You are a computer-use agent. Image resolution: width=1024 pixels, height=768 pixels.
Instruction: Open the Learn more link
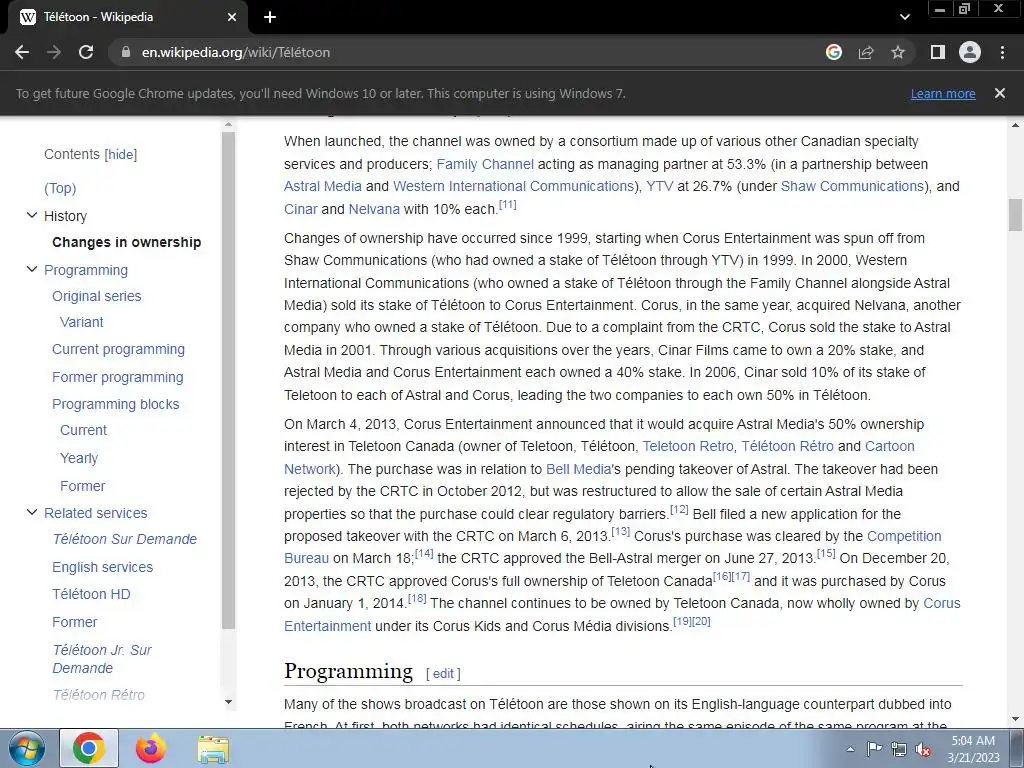point(943,93)
